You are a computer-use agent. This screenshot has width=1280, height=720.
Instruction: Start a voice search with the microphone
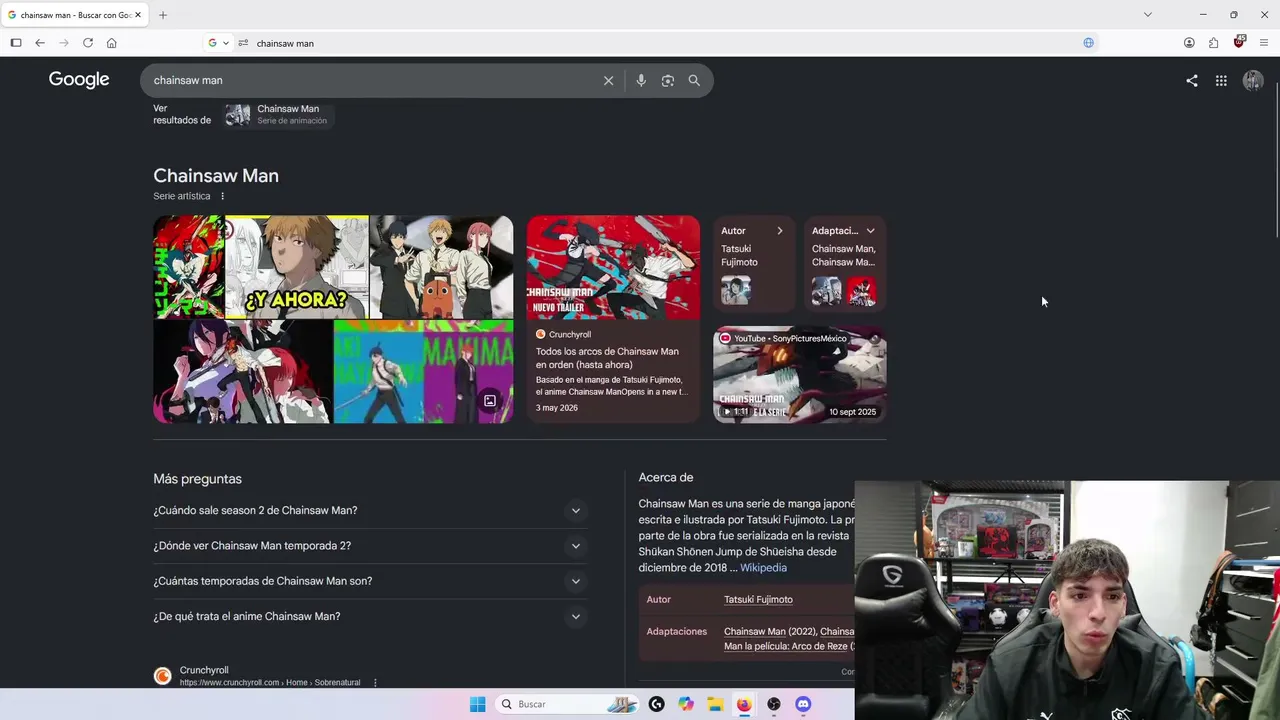pyautogui.click(x=641, y=81)
